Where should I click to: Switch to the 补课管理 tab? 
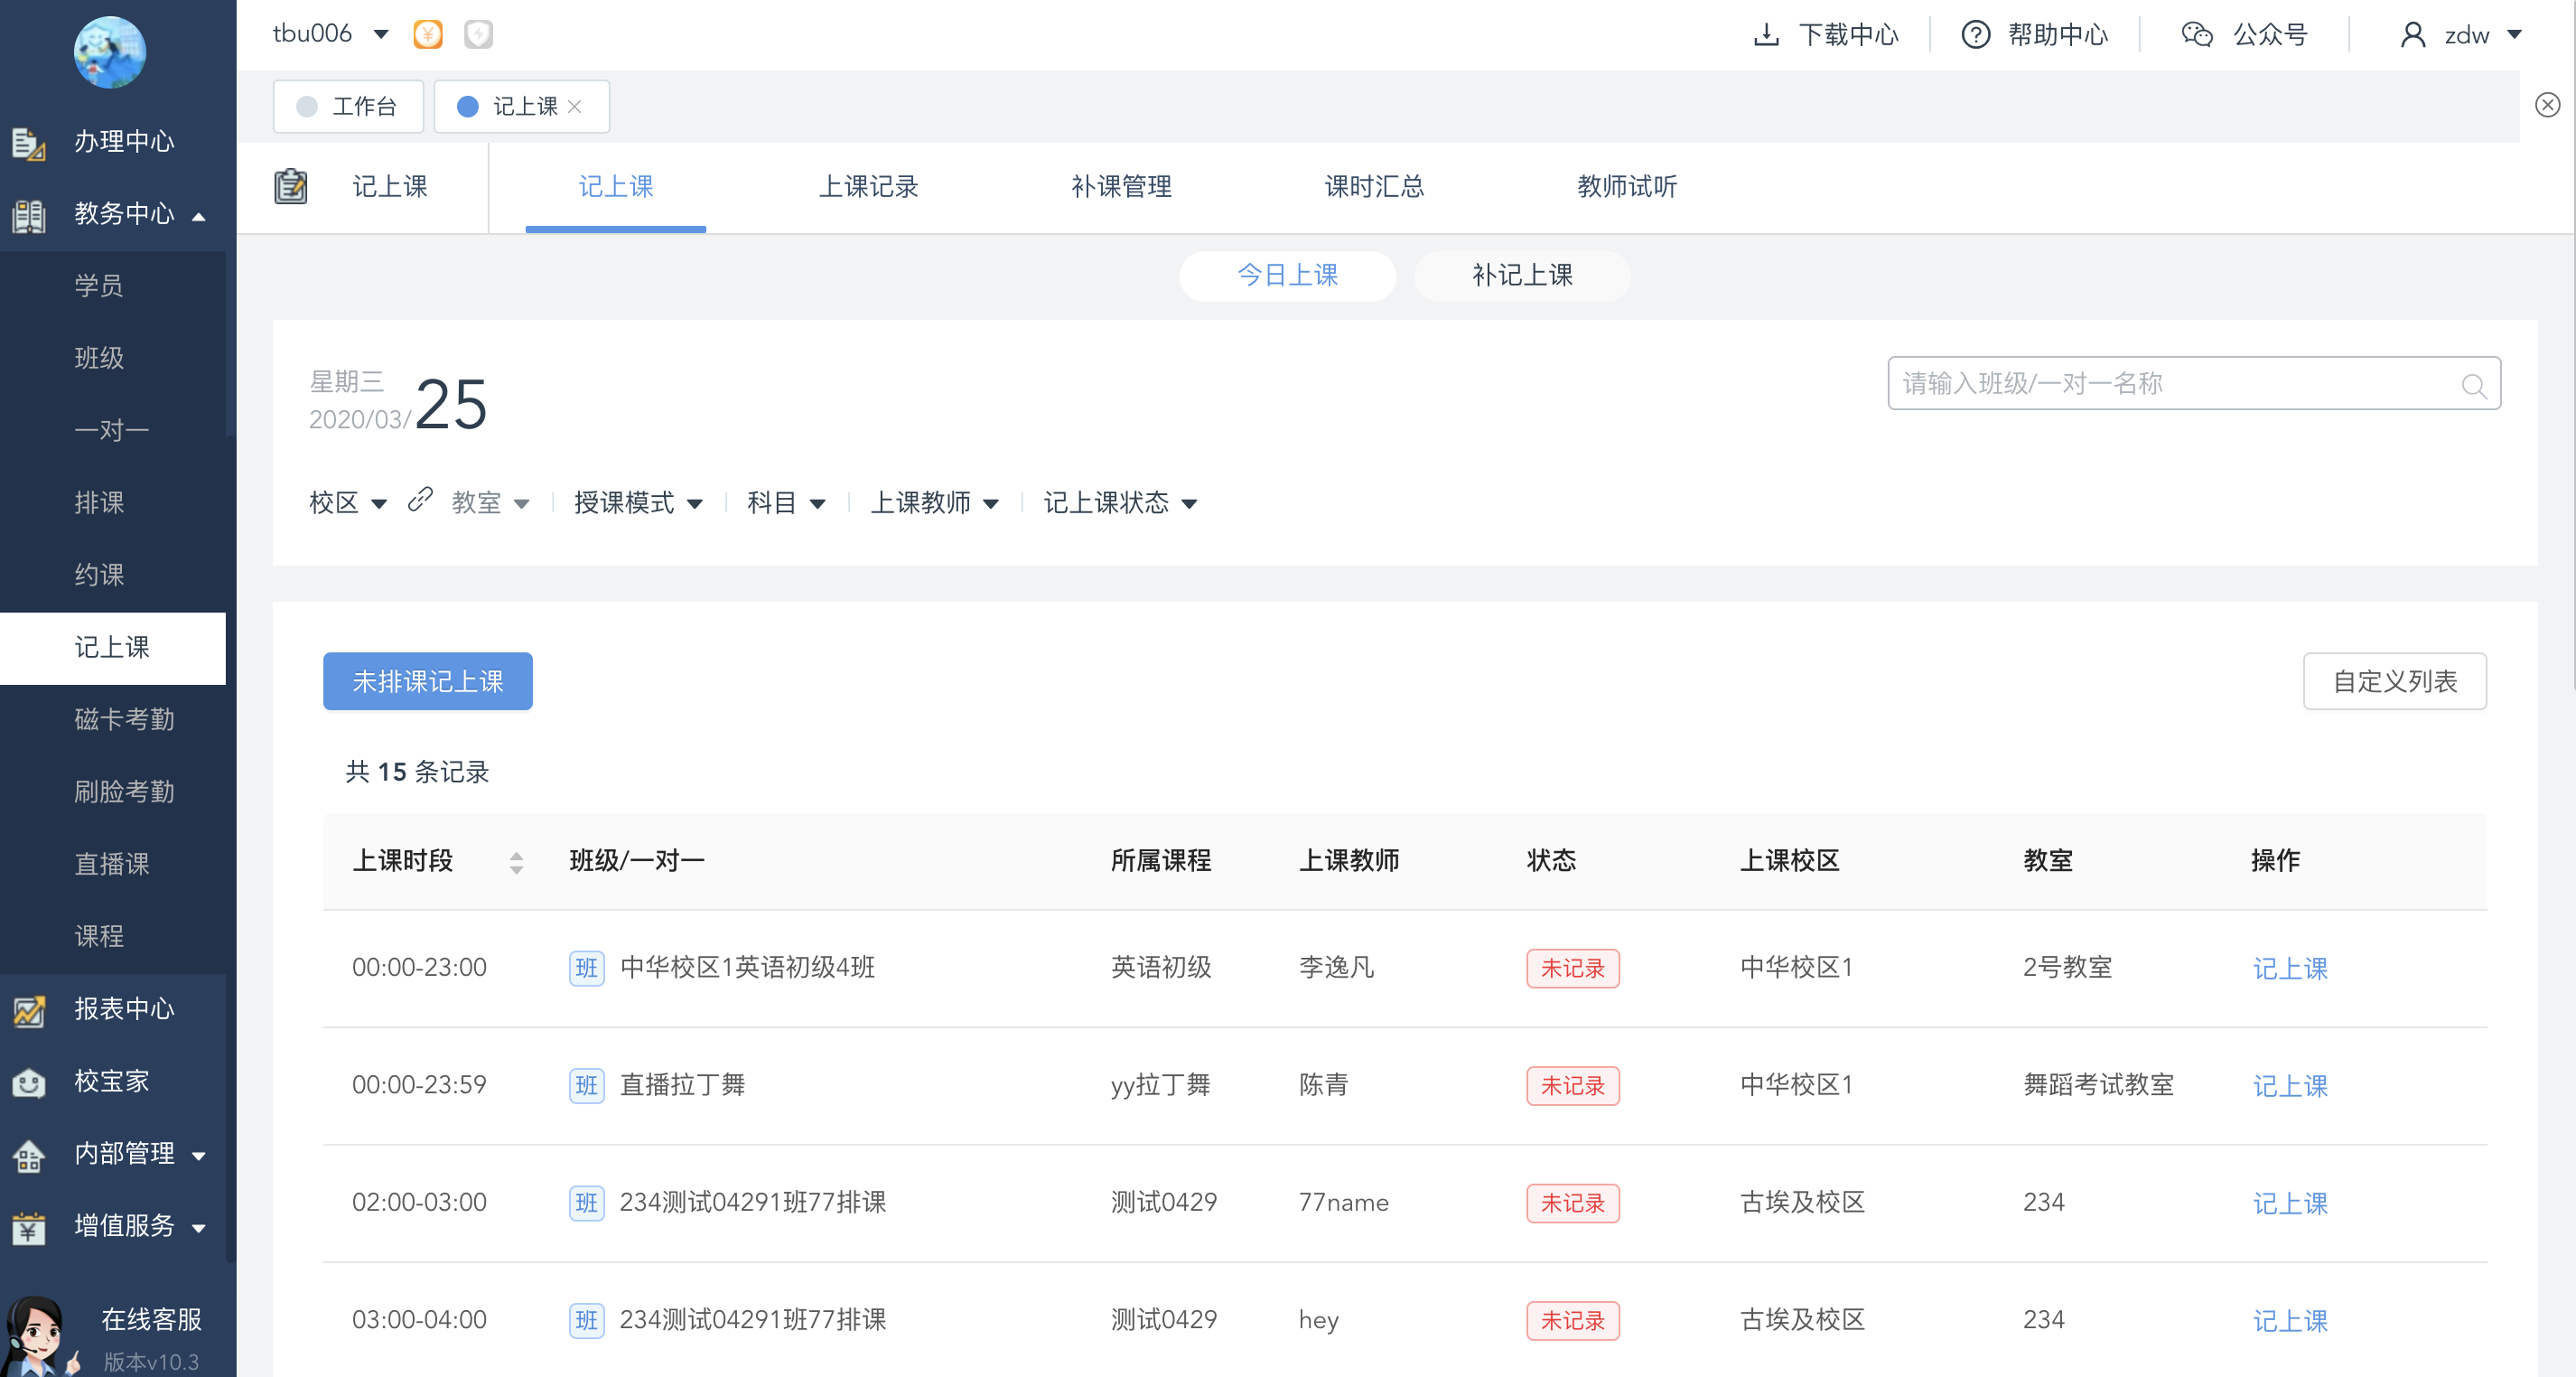(1121, 186)
